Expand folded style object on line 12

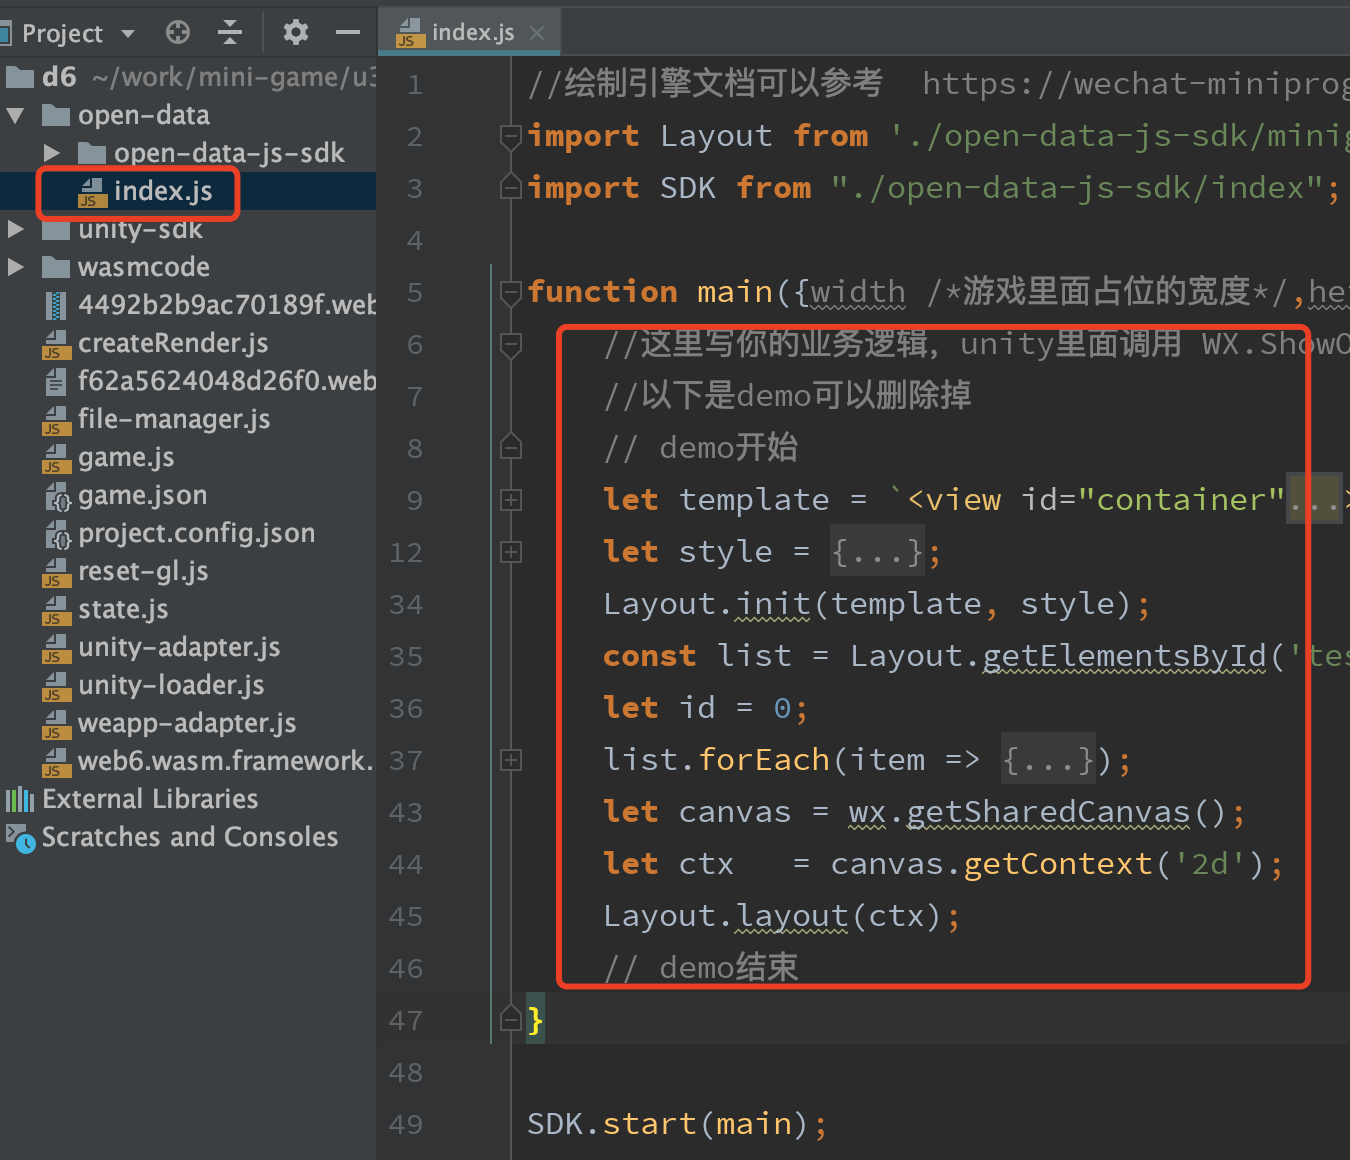511,552
